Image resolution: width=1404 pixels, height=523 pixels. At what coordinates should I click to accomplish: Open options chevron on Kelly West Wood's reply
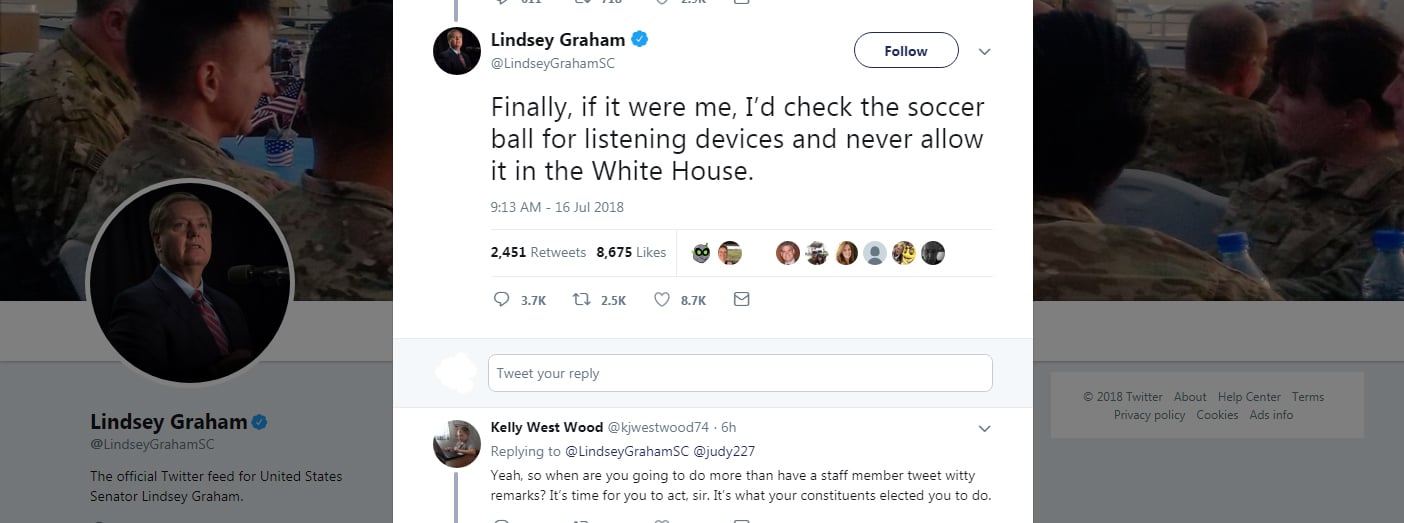pos(984,429)
